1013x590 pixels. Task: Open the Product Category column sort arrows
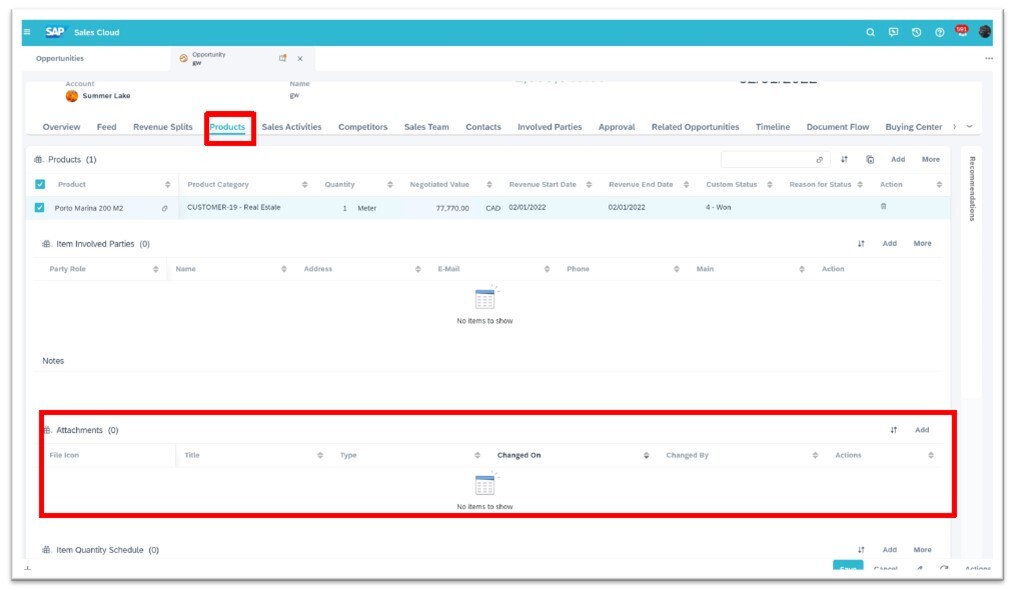[x=304, y=185]
